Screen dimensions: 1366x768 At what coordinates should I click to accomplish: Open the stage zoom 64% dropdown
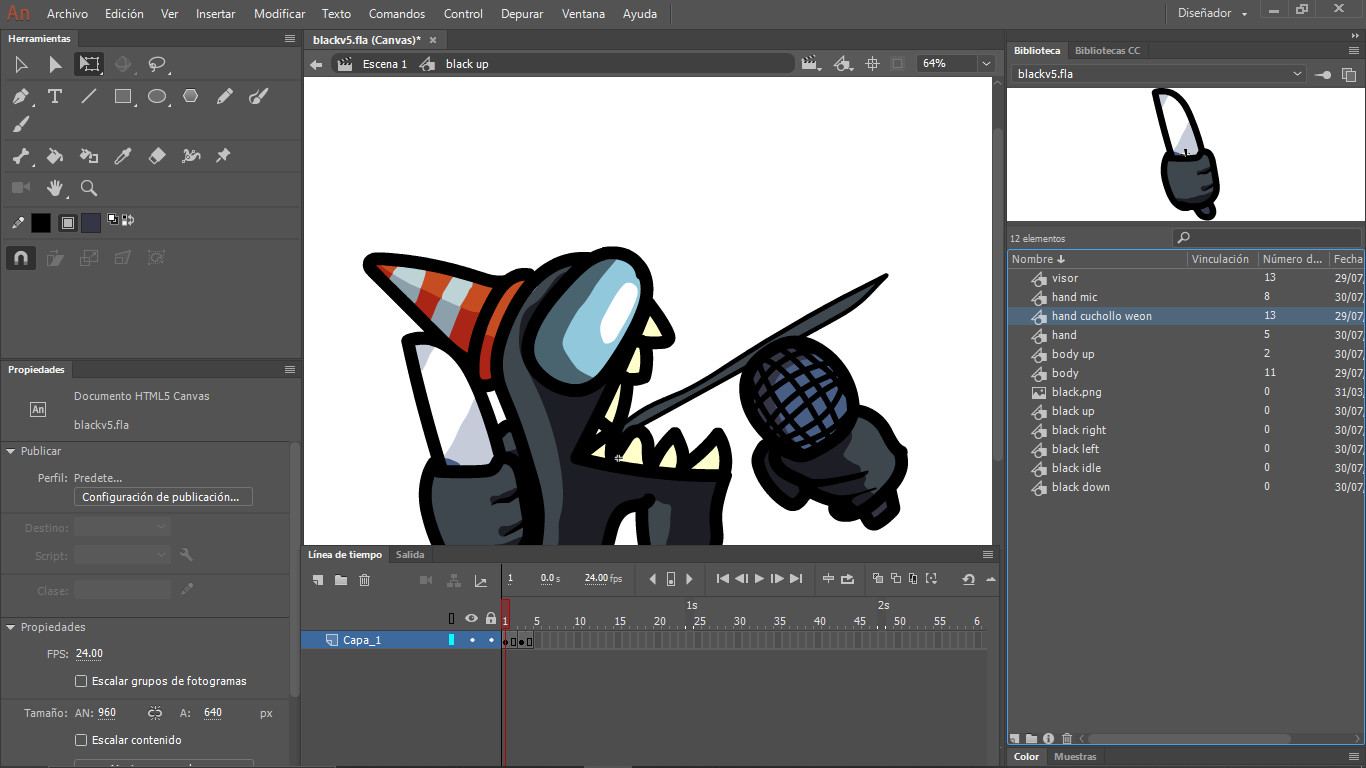click(986, 63)
